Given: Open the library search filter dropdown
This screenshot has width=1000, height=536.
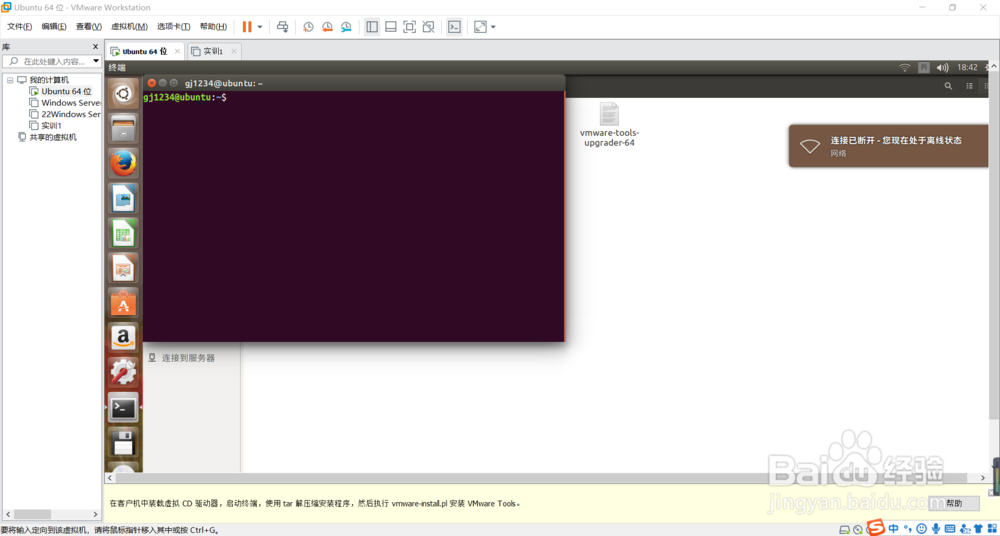Looking at the screenshot, I should (x=96, y=61).
